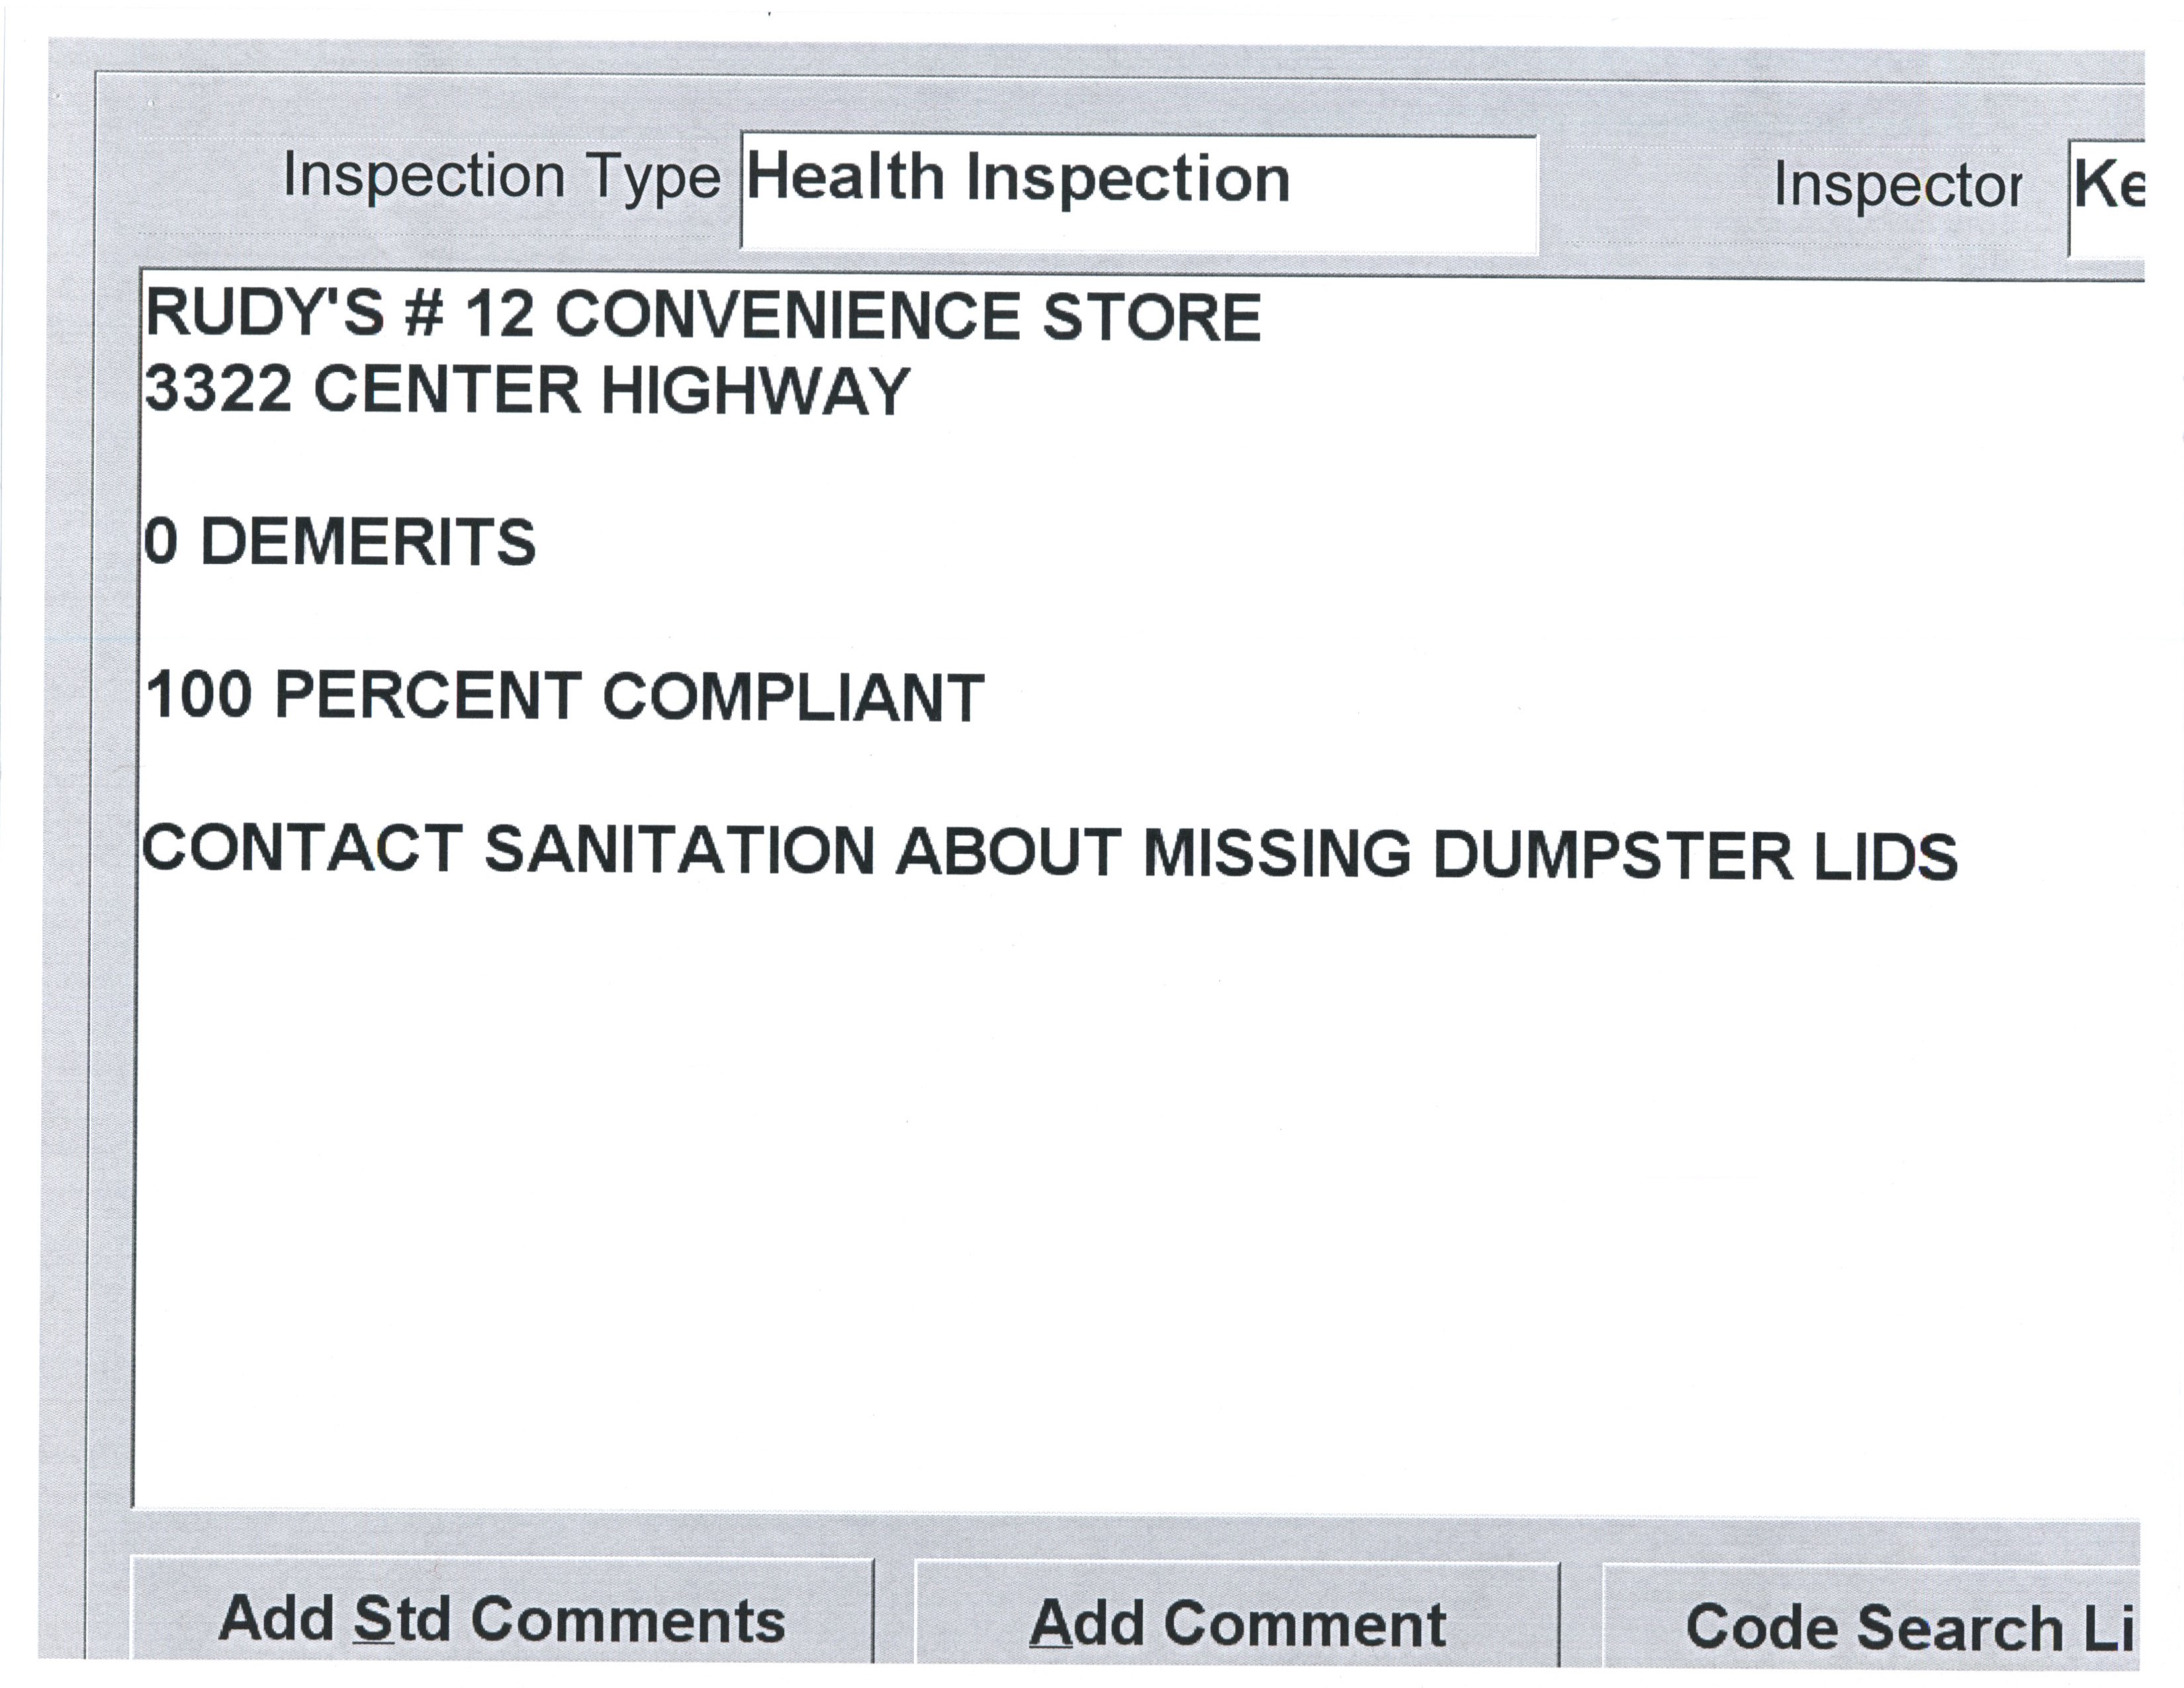Click the word SANITATION in comments
This screenshot has width=2184, height=1688.
click(679, 850)
